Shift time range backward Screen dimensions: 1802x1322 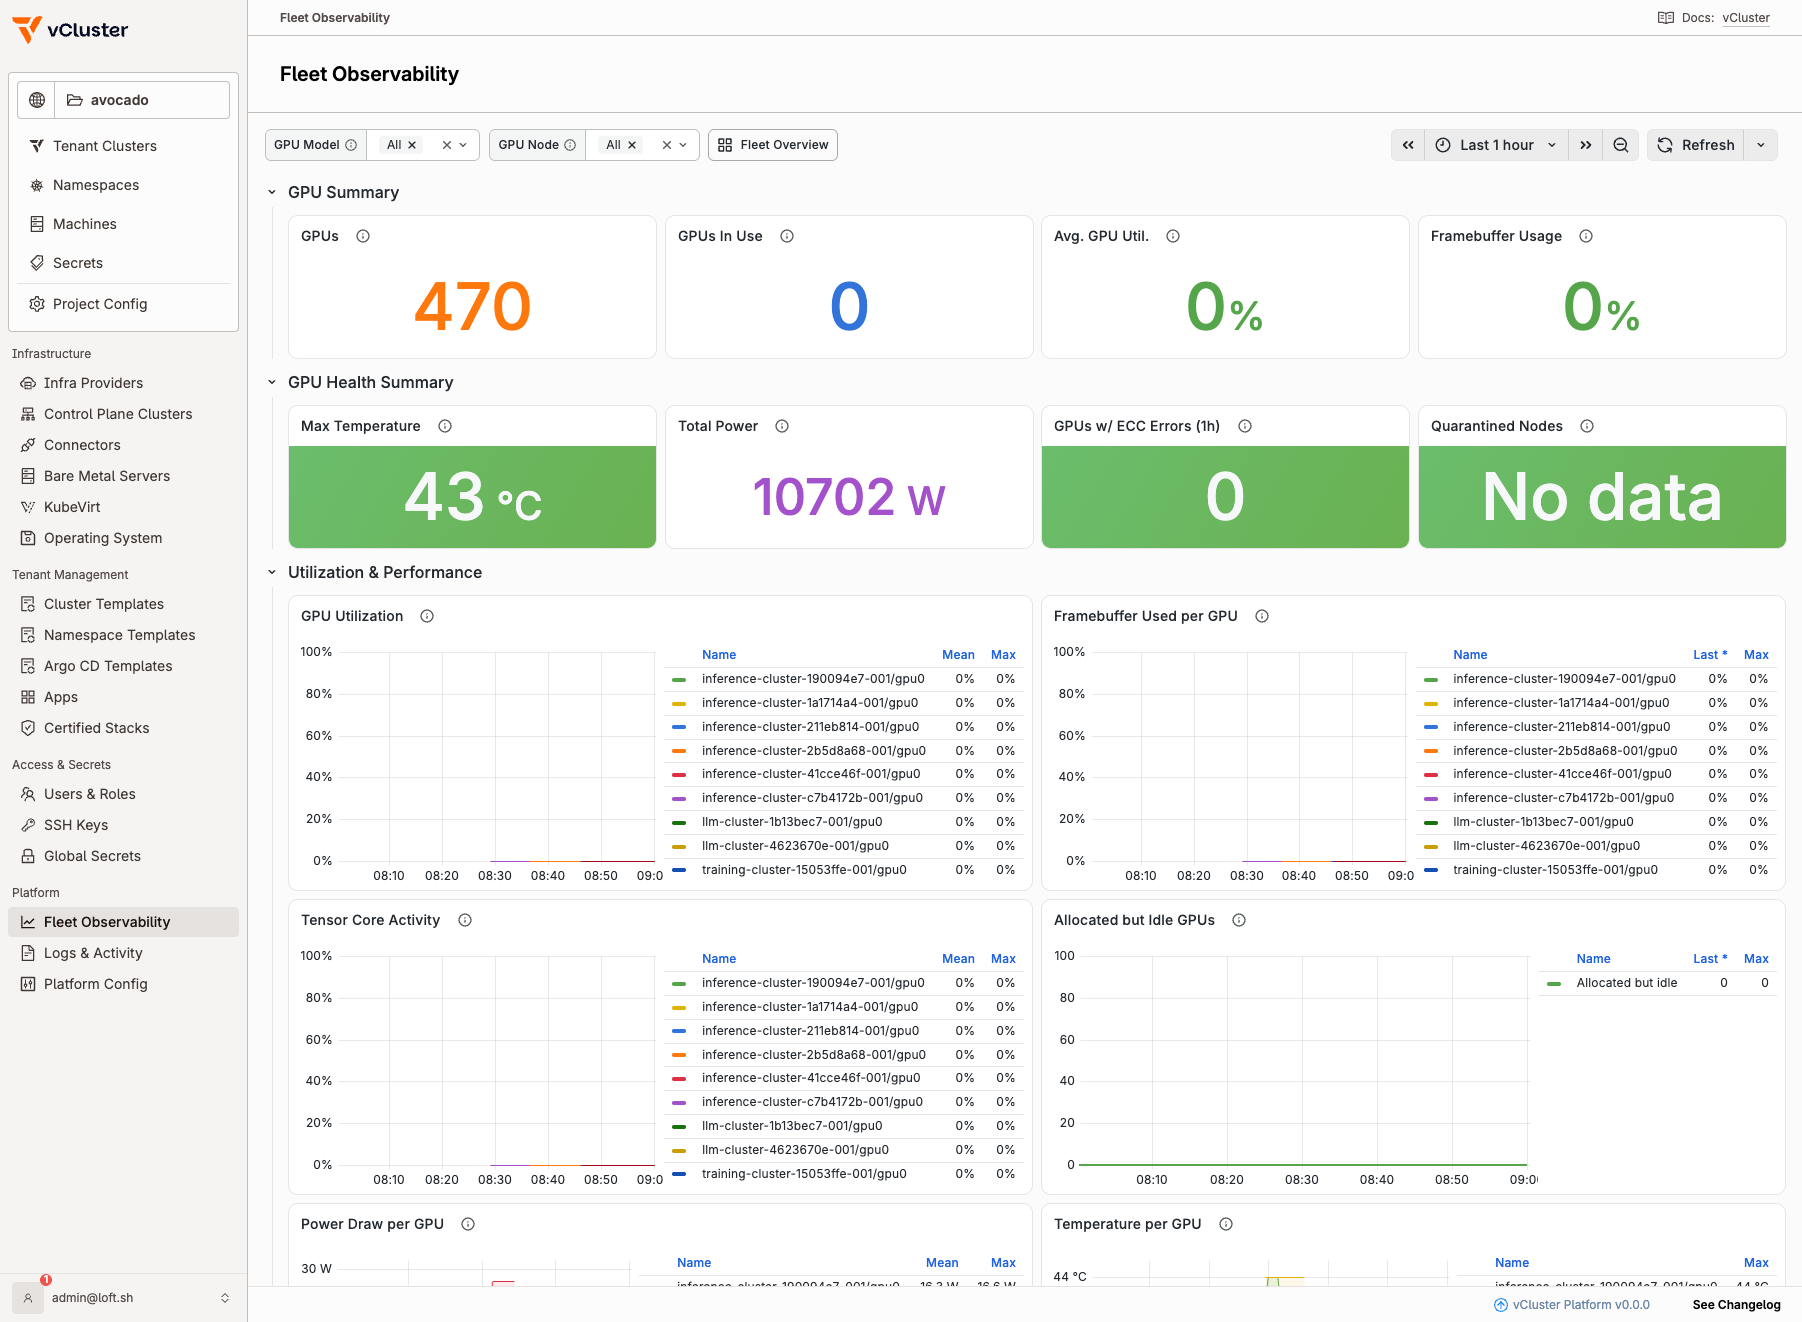1408,145
